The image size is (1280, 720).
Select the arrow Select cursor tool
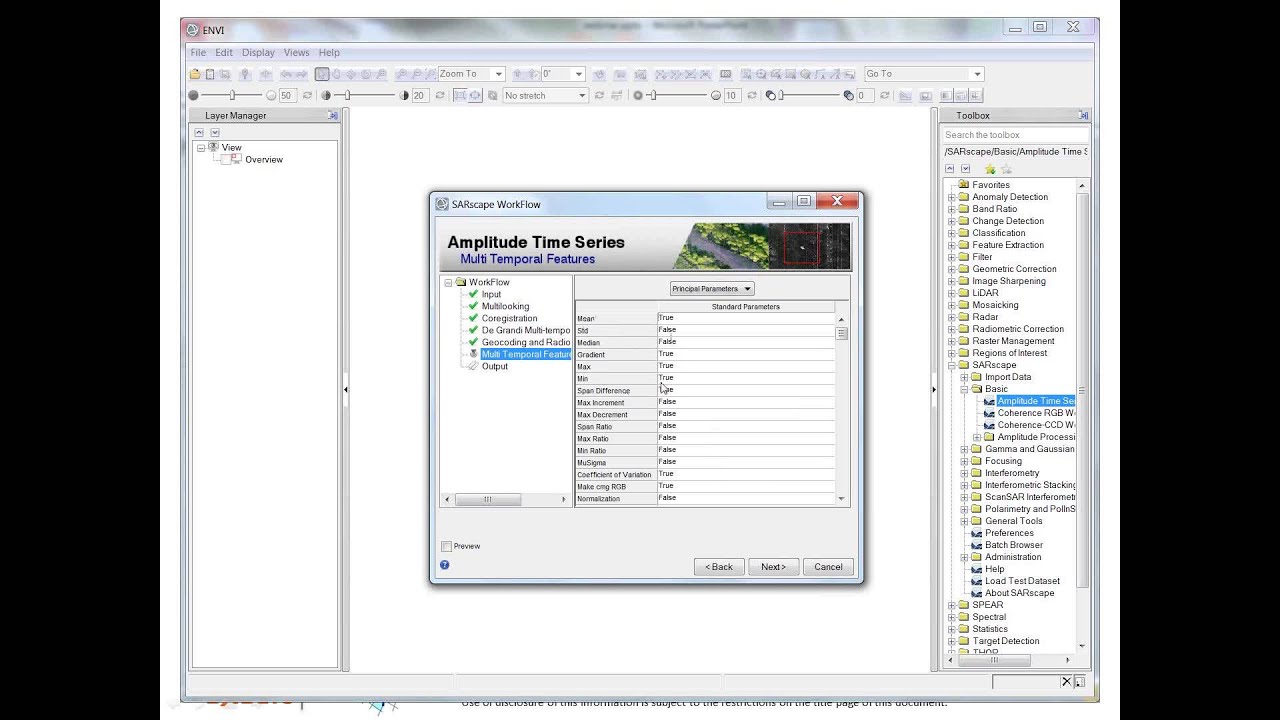tap(322, 74)
